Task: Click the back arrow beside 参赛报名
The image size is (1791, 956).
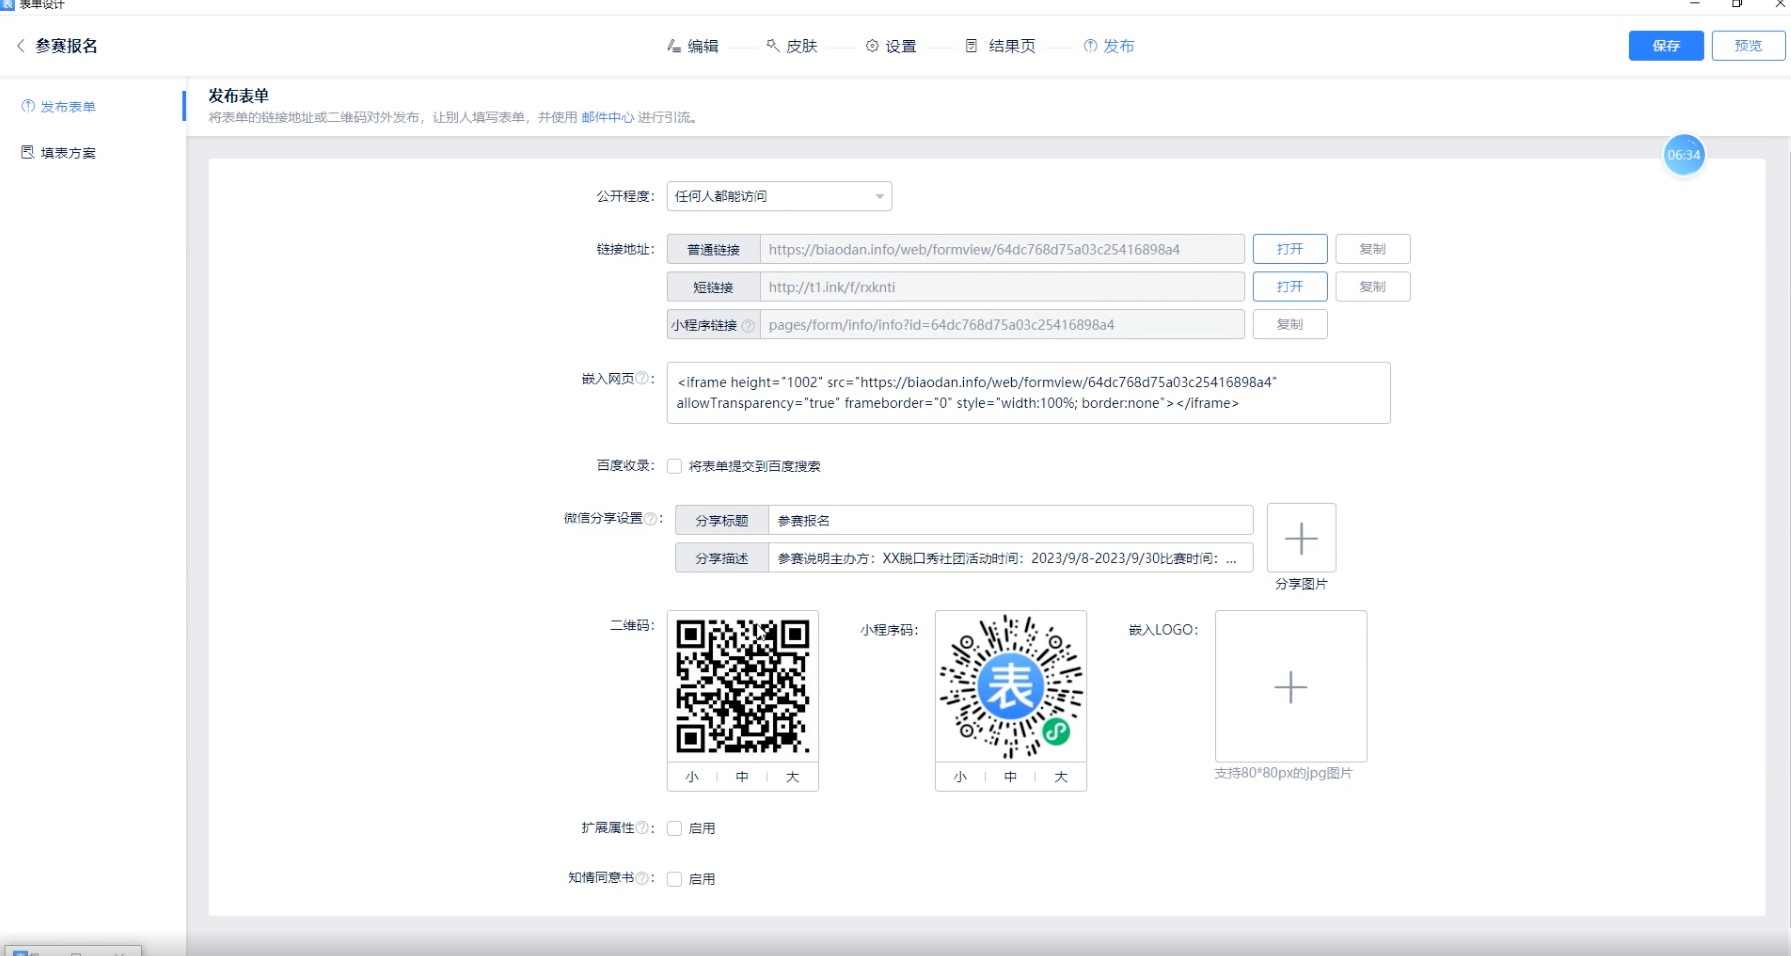Action: pos(20,46)
